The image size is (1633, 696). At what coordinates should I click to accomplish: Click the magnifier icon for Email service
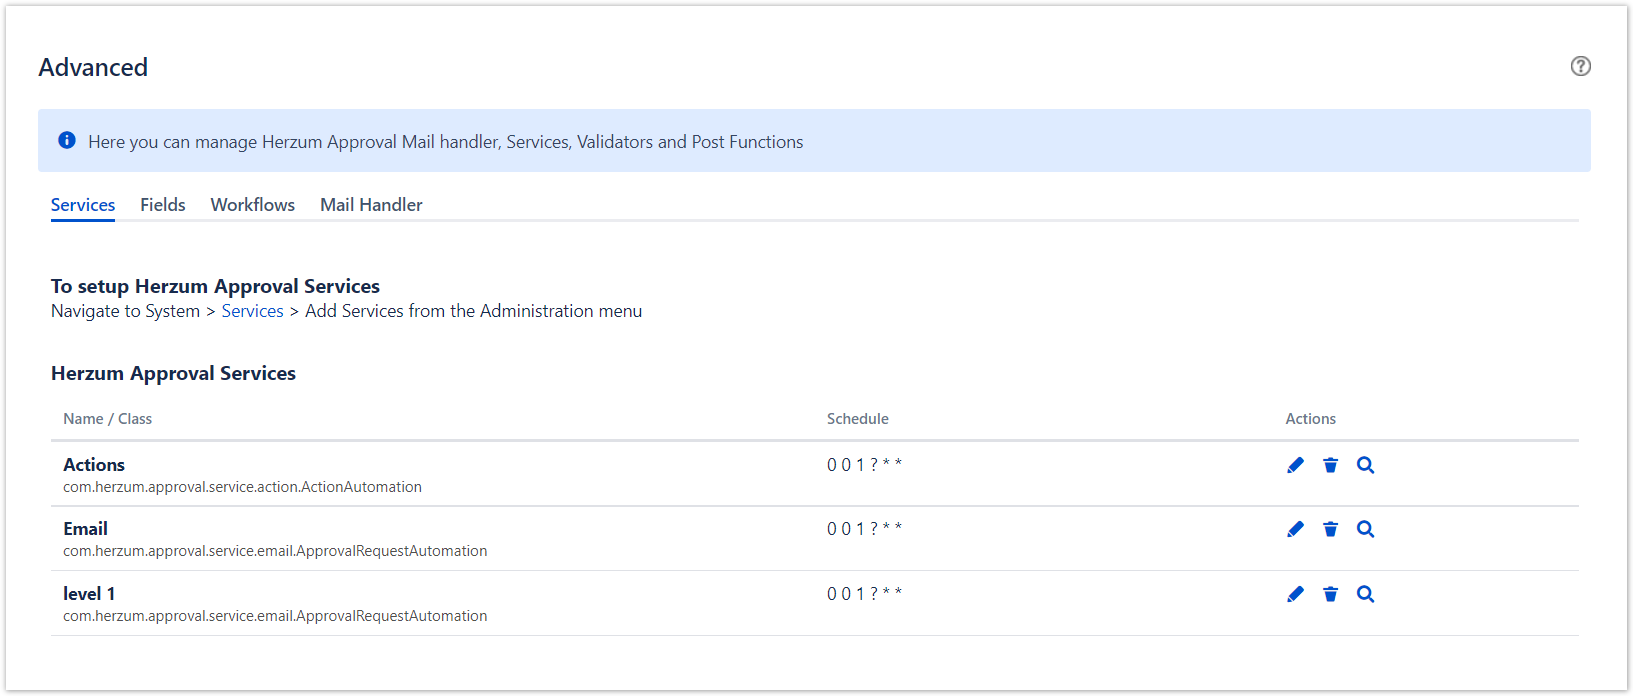[1365, 529]
